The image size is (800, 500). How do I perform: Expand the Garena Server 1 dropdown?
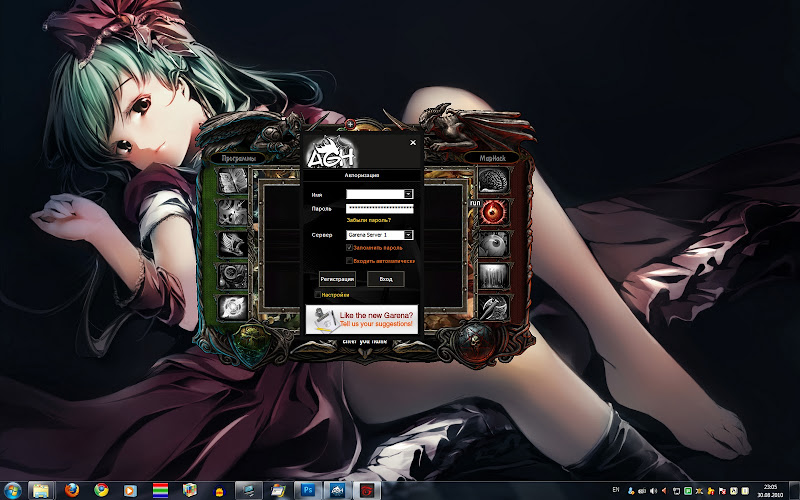click(408, 235)
